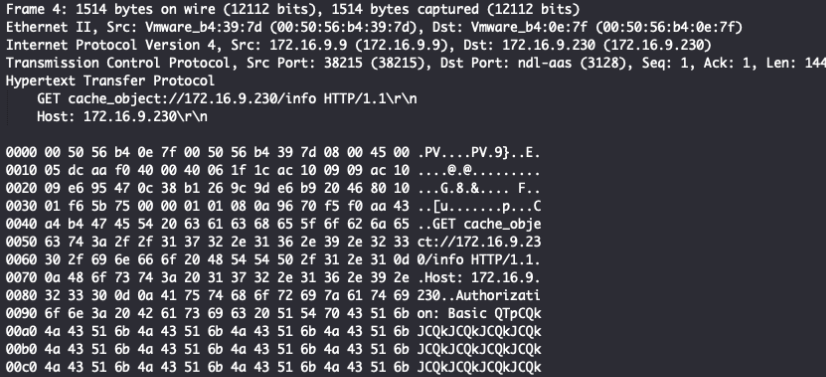Select the Ethernet II header line

click(x=374, y=27)
